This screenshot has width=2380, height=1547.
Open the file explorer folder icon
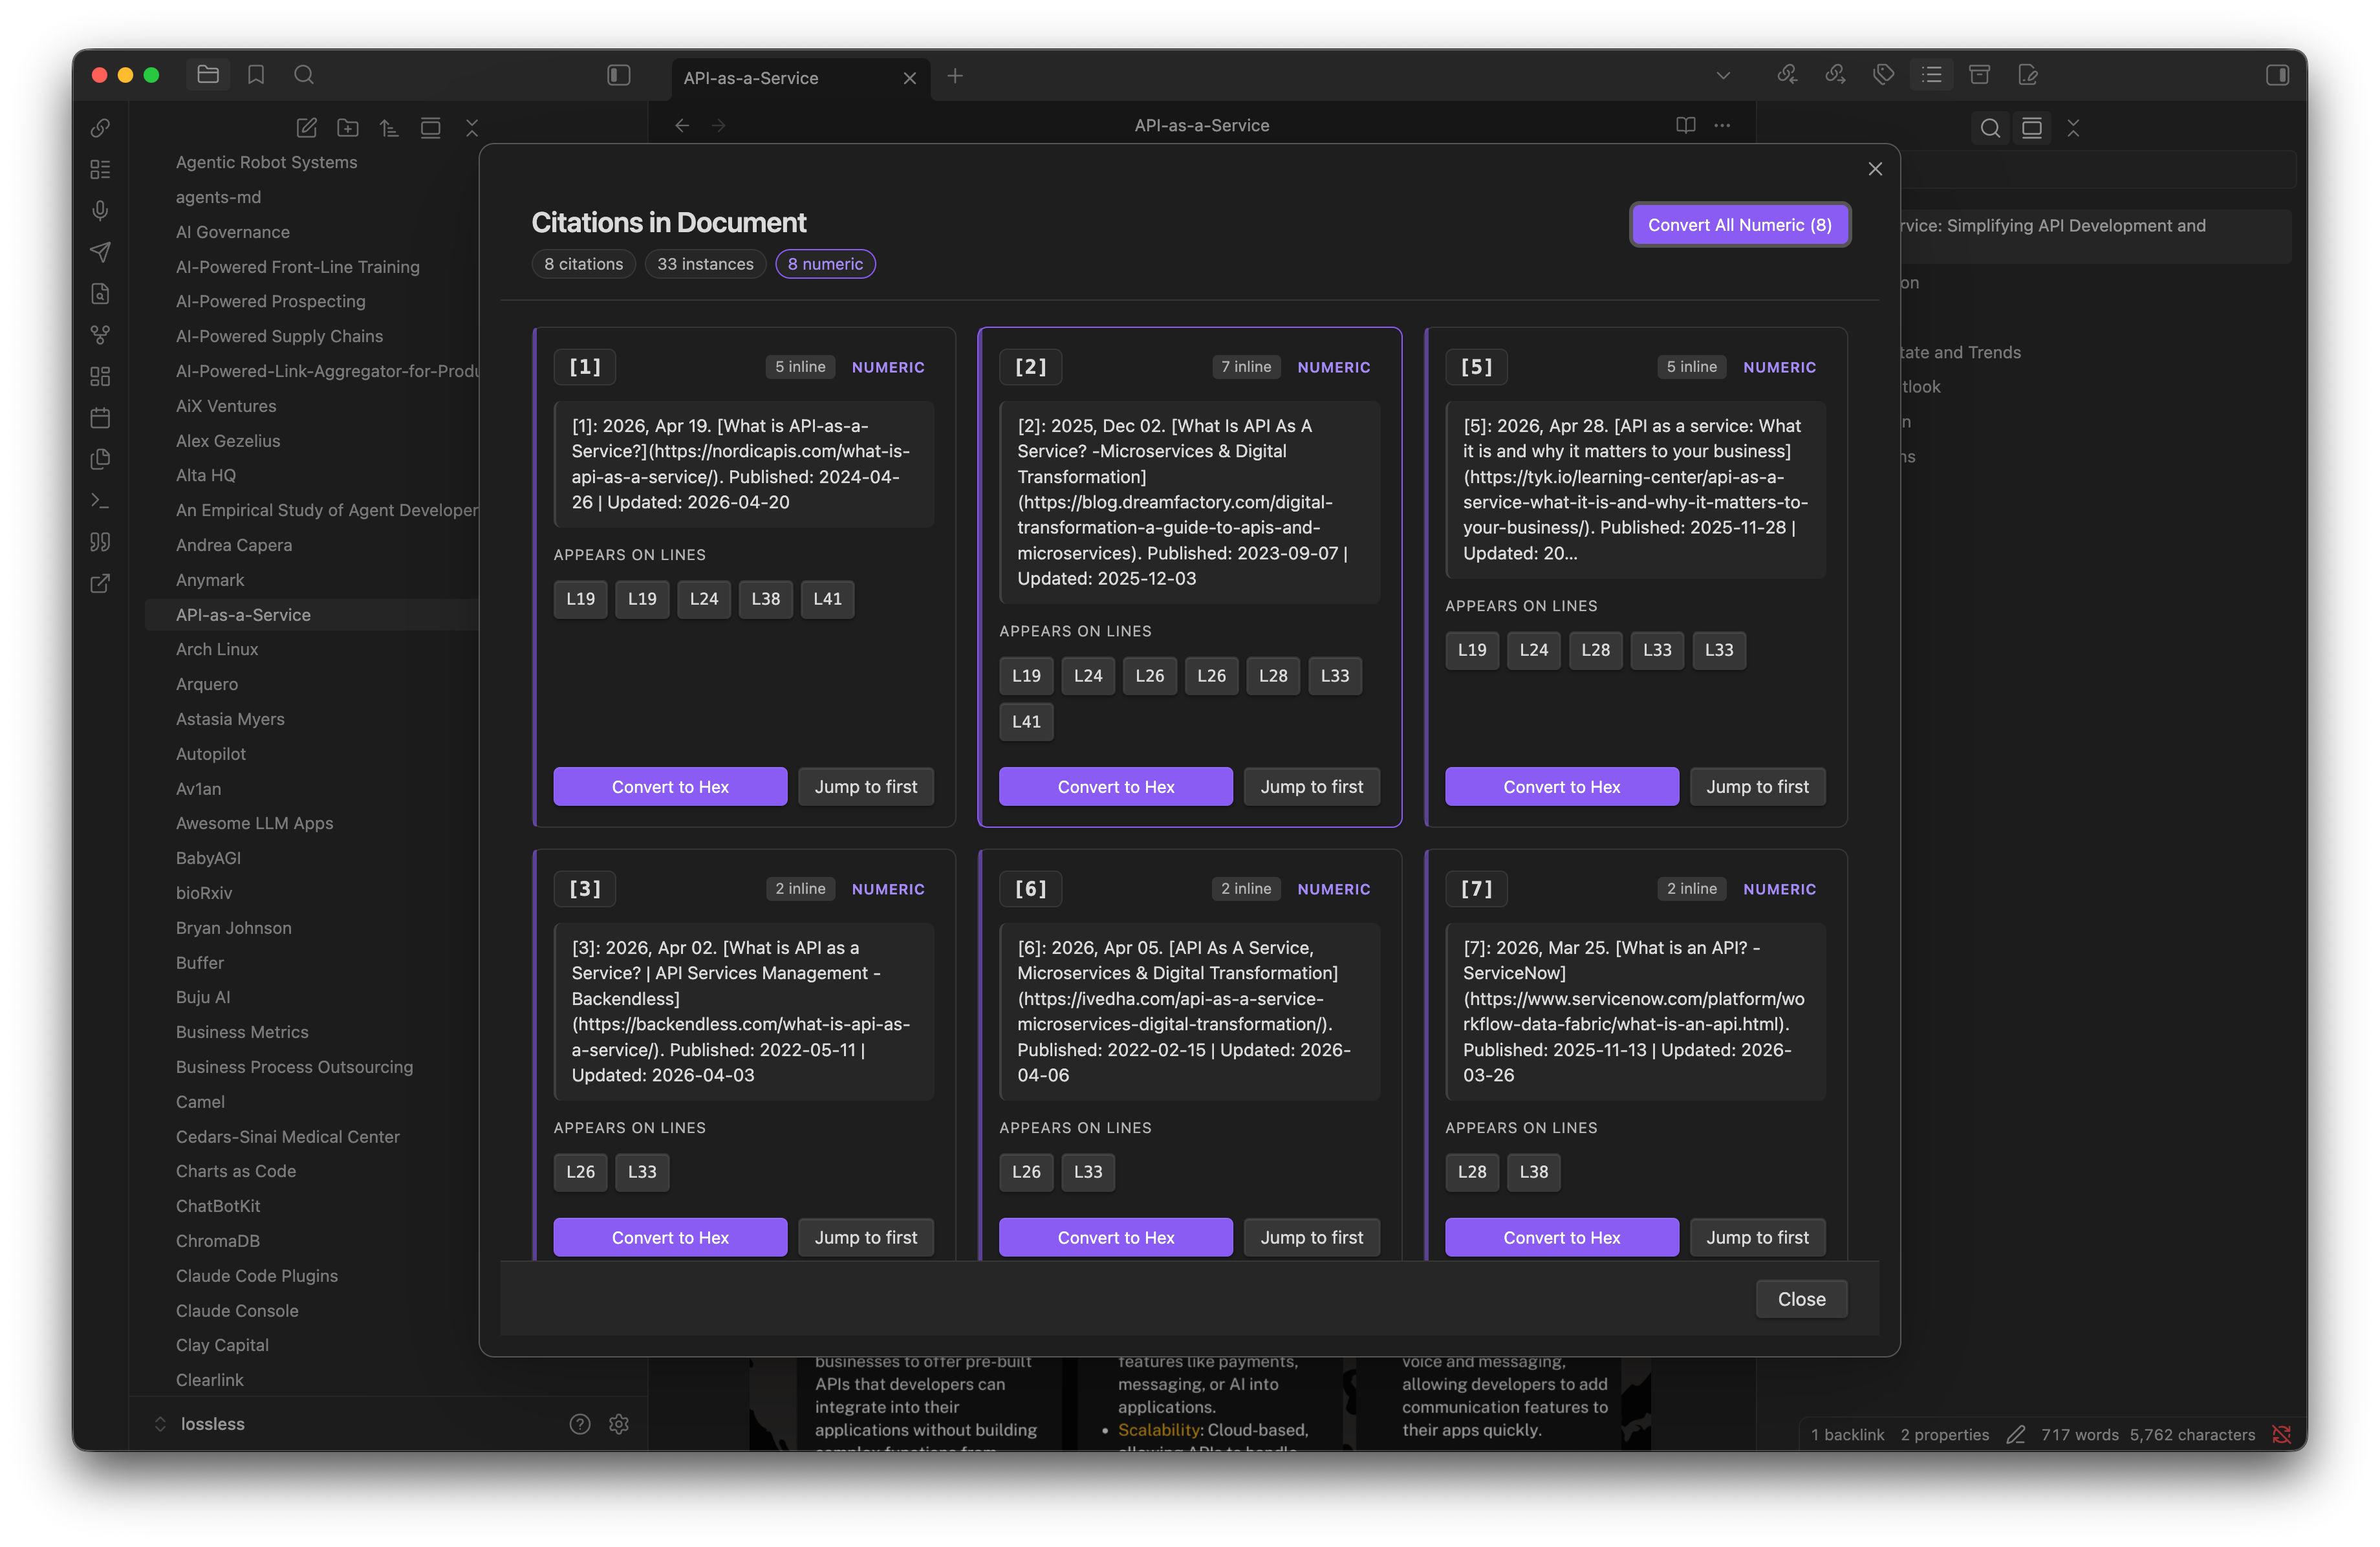point(208,75)
